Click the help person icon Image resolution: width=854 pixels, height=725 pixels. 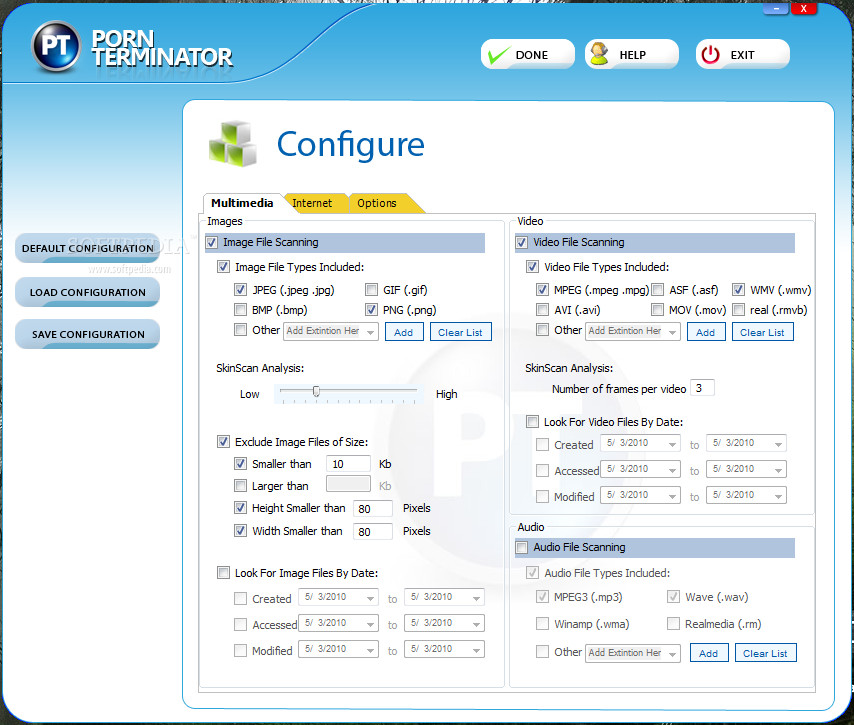point(600,54)
